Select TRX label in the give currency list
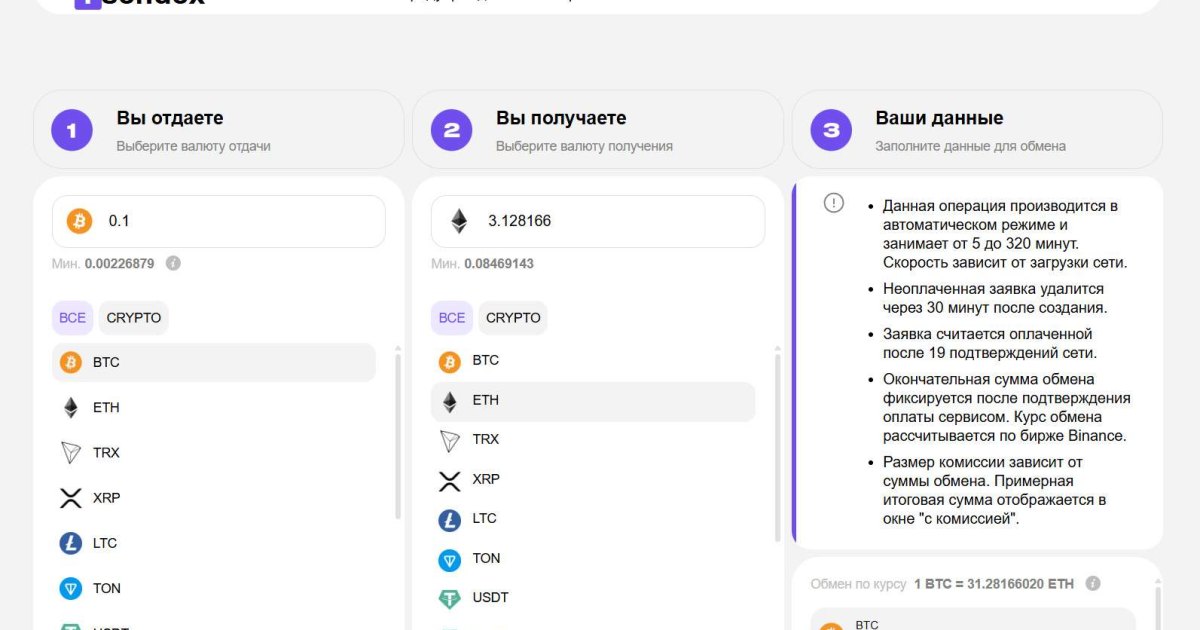This screenshot has height=630, width=1200. (x=106, y=453)
